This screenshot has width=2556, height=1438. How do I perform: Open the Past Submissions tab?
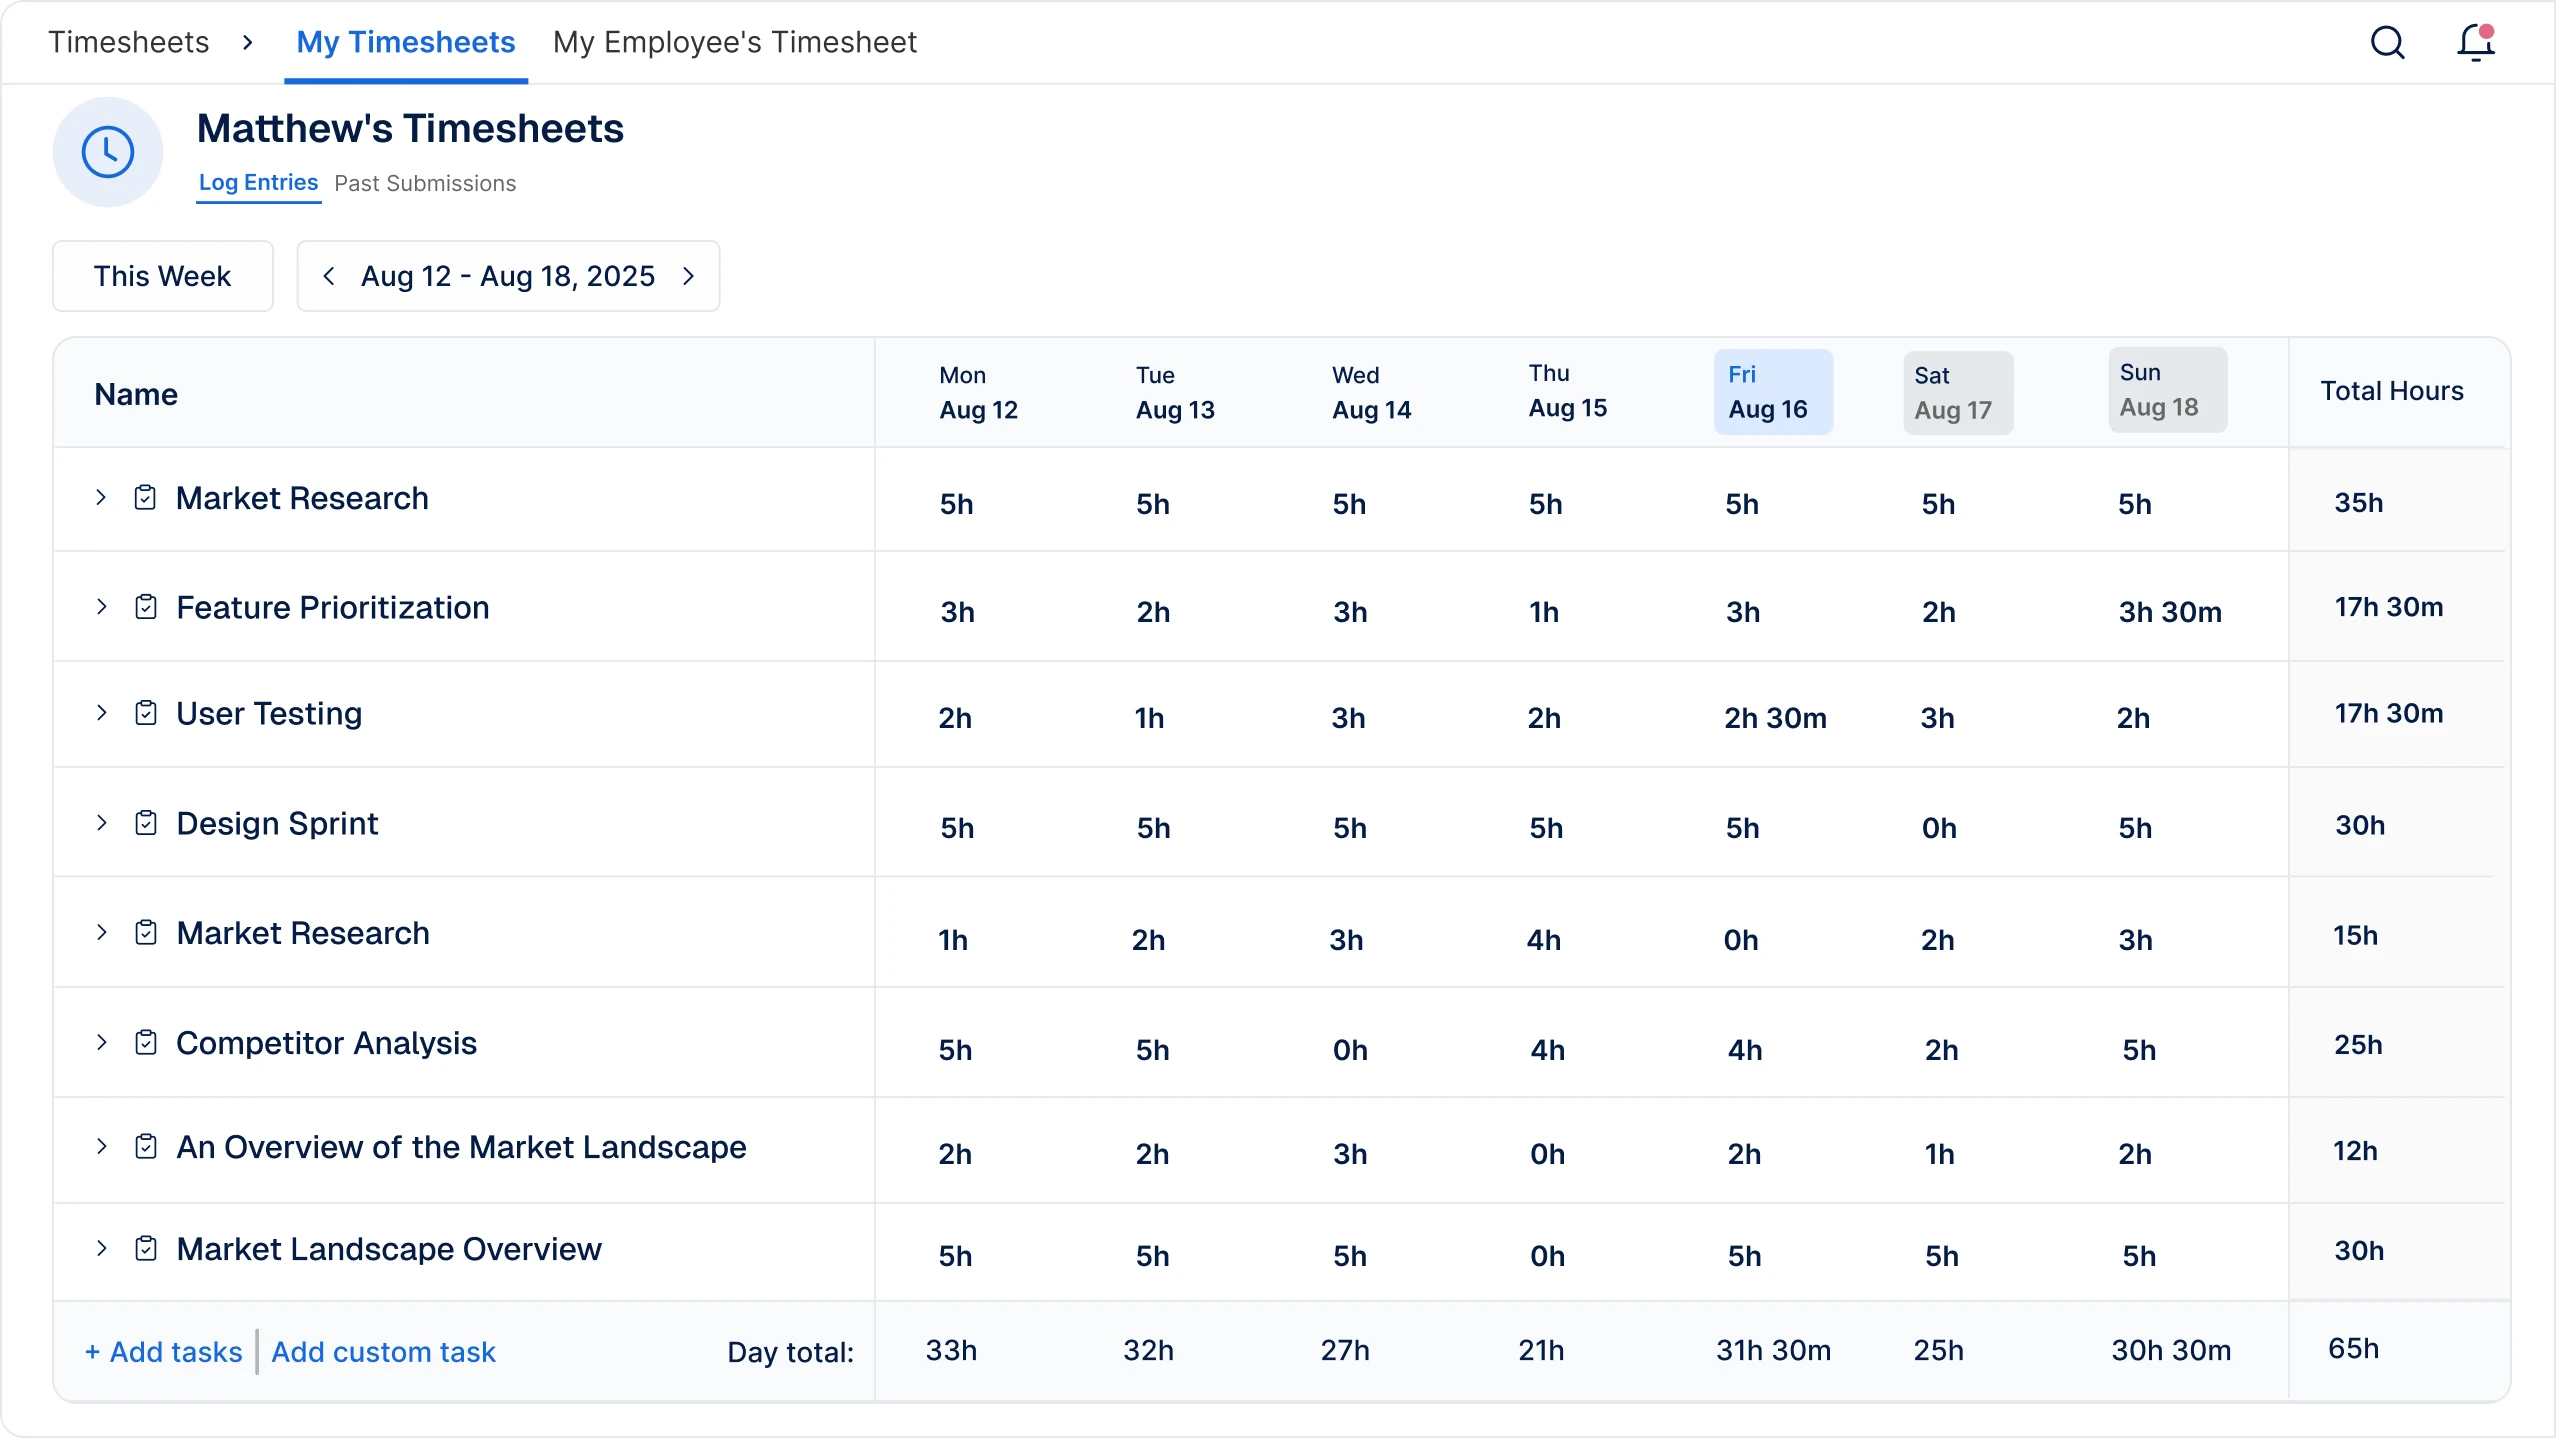point(425,183)
